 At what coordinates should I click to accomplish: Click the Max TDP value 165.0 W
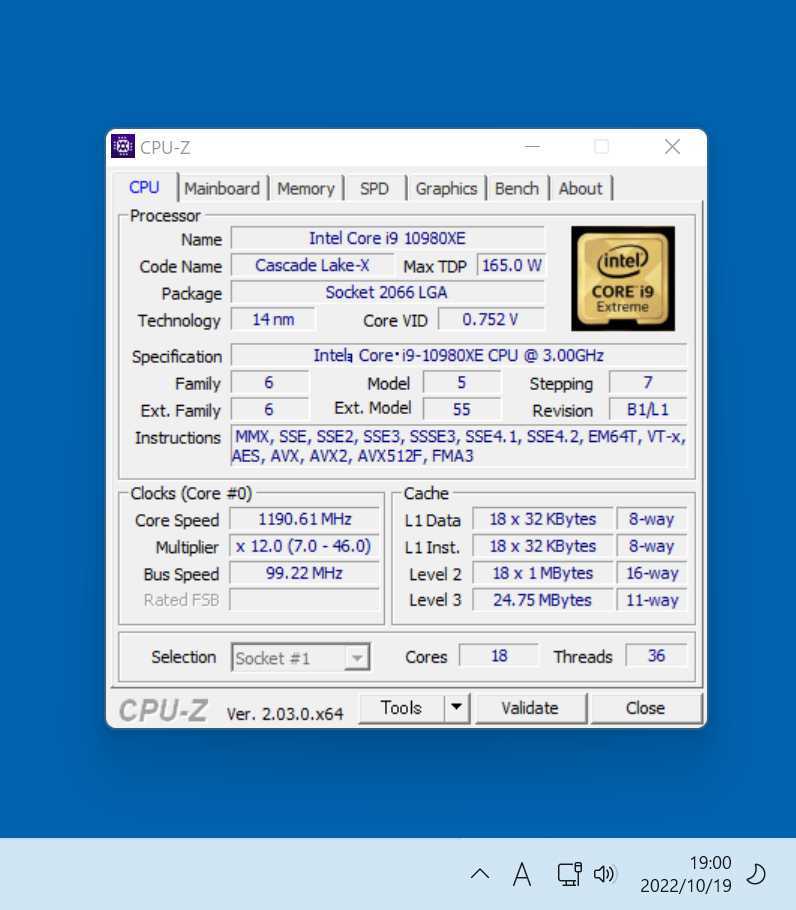tap(511, 265)
